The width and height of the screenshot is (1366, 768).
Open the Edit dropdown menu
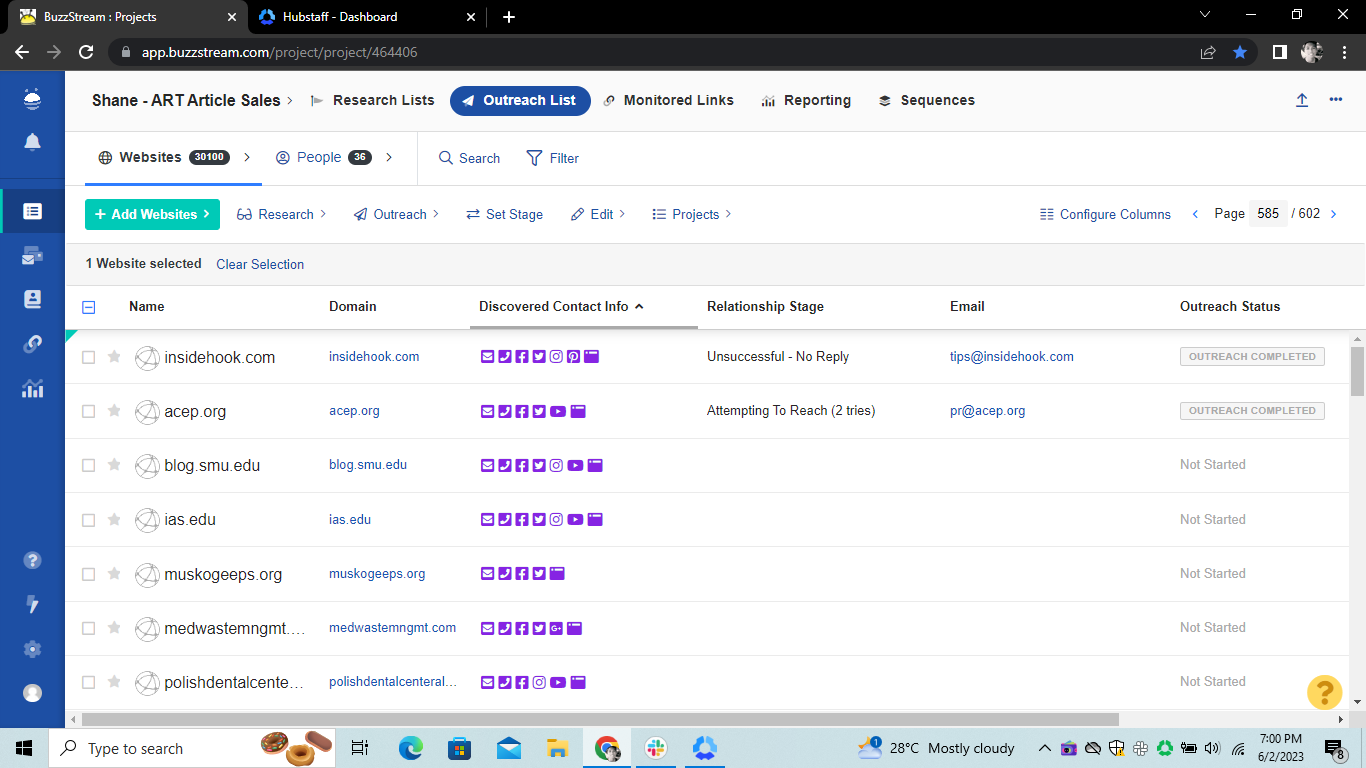(598, 214)
